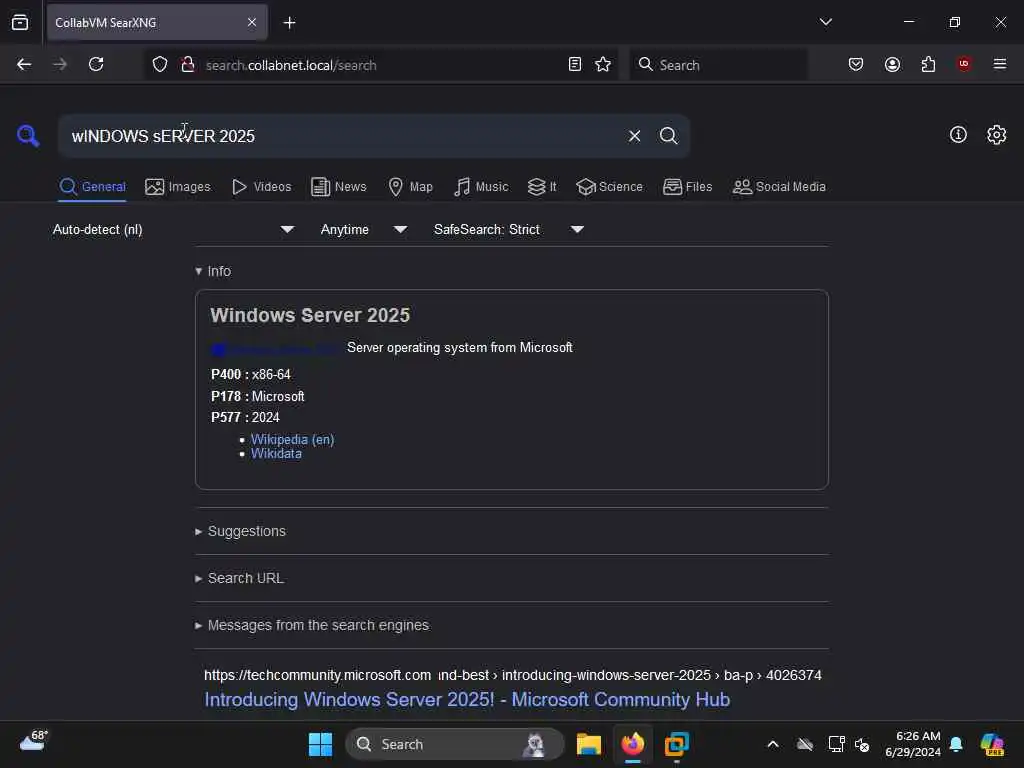Click the 'P178 : Microsoft' info row

[x=257, y=396]
